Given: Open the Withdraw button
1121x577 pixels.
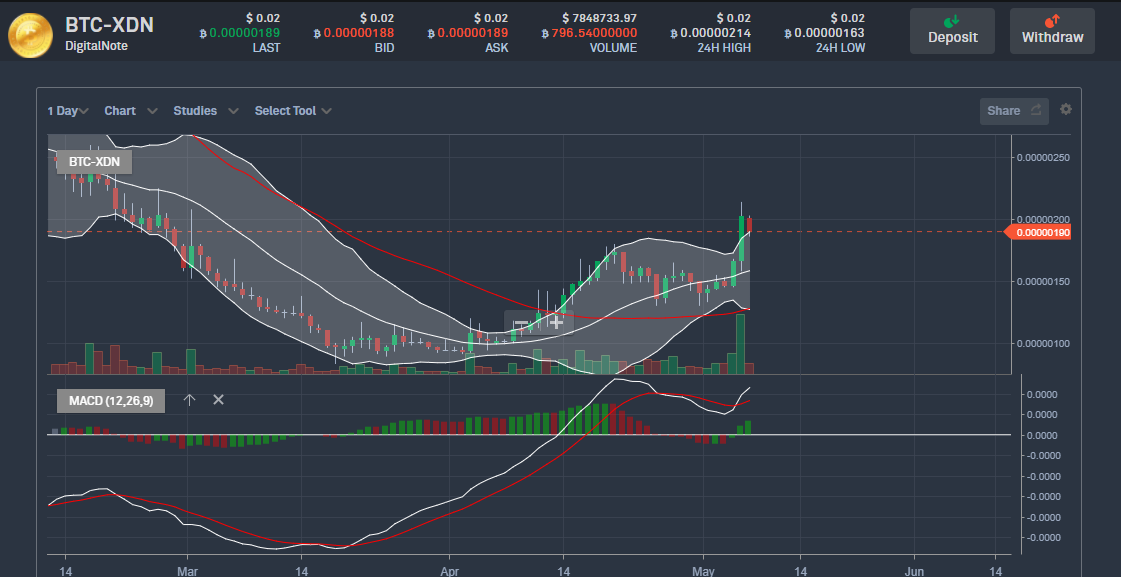Looking at the screenshot, I should (x=1052, y=31).
